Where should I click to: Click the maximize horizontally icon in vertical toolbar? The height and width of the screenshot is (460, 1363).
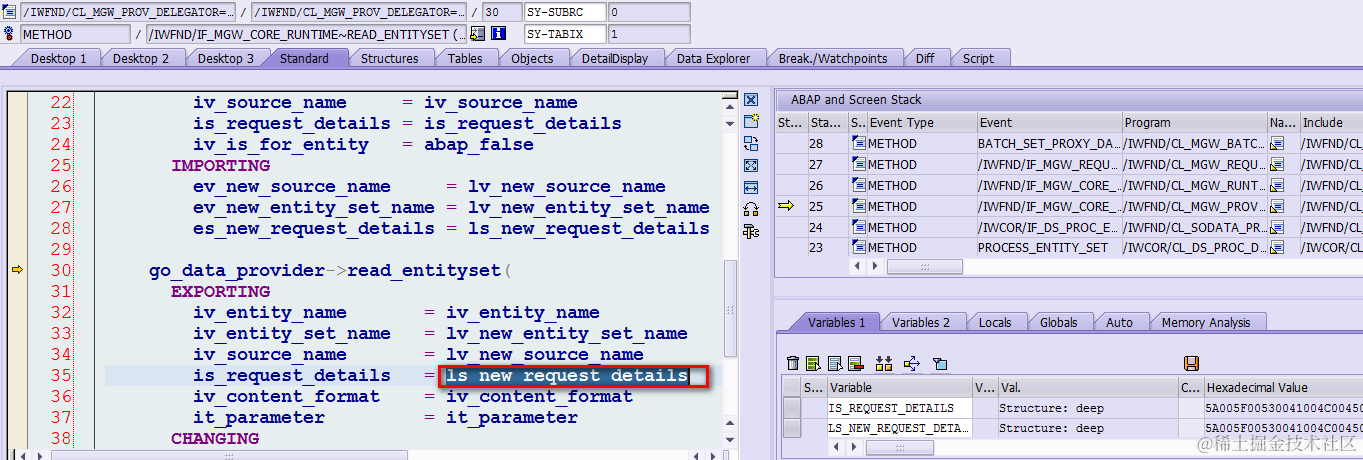(751, 188)
